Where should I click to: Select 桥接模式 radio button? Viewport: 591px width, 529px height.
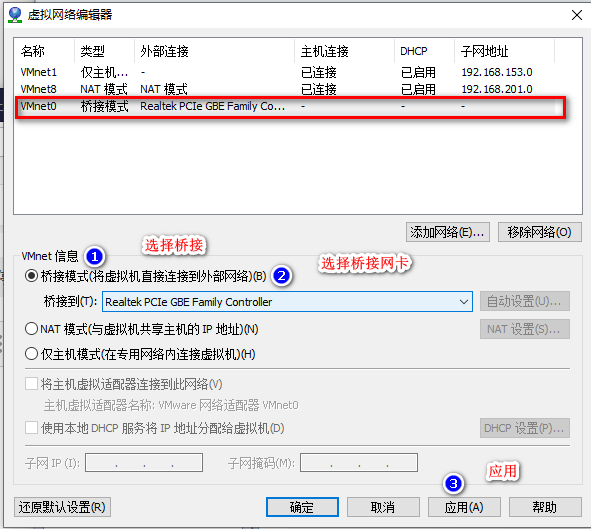pyautogui.click(x=31, y=276)
